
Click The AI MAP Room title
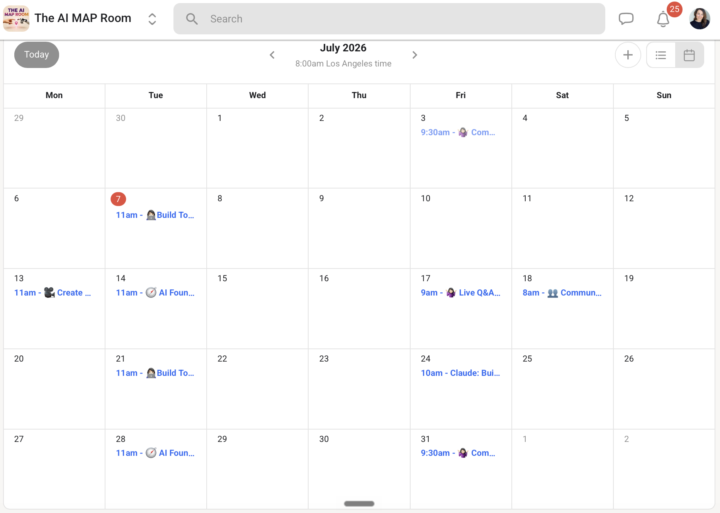(x=83, y=18)
